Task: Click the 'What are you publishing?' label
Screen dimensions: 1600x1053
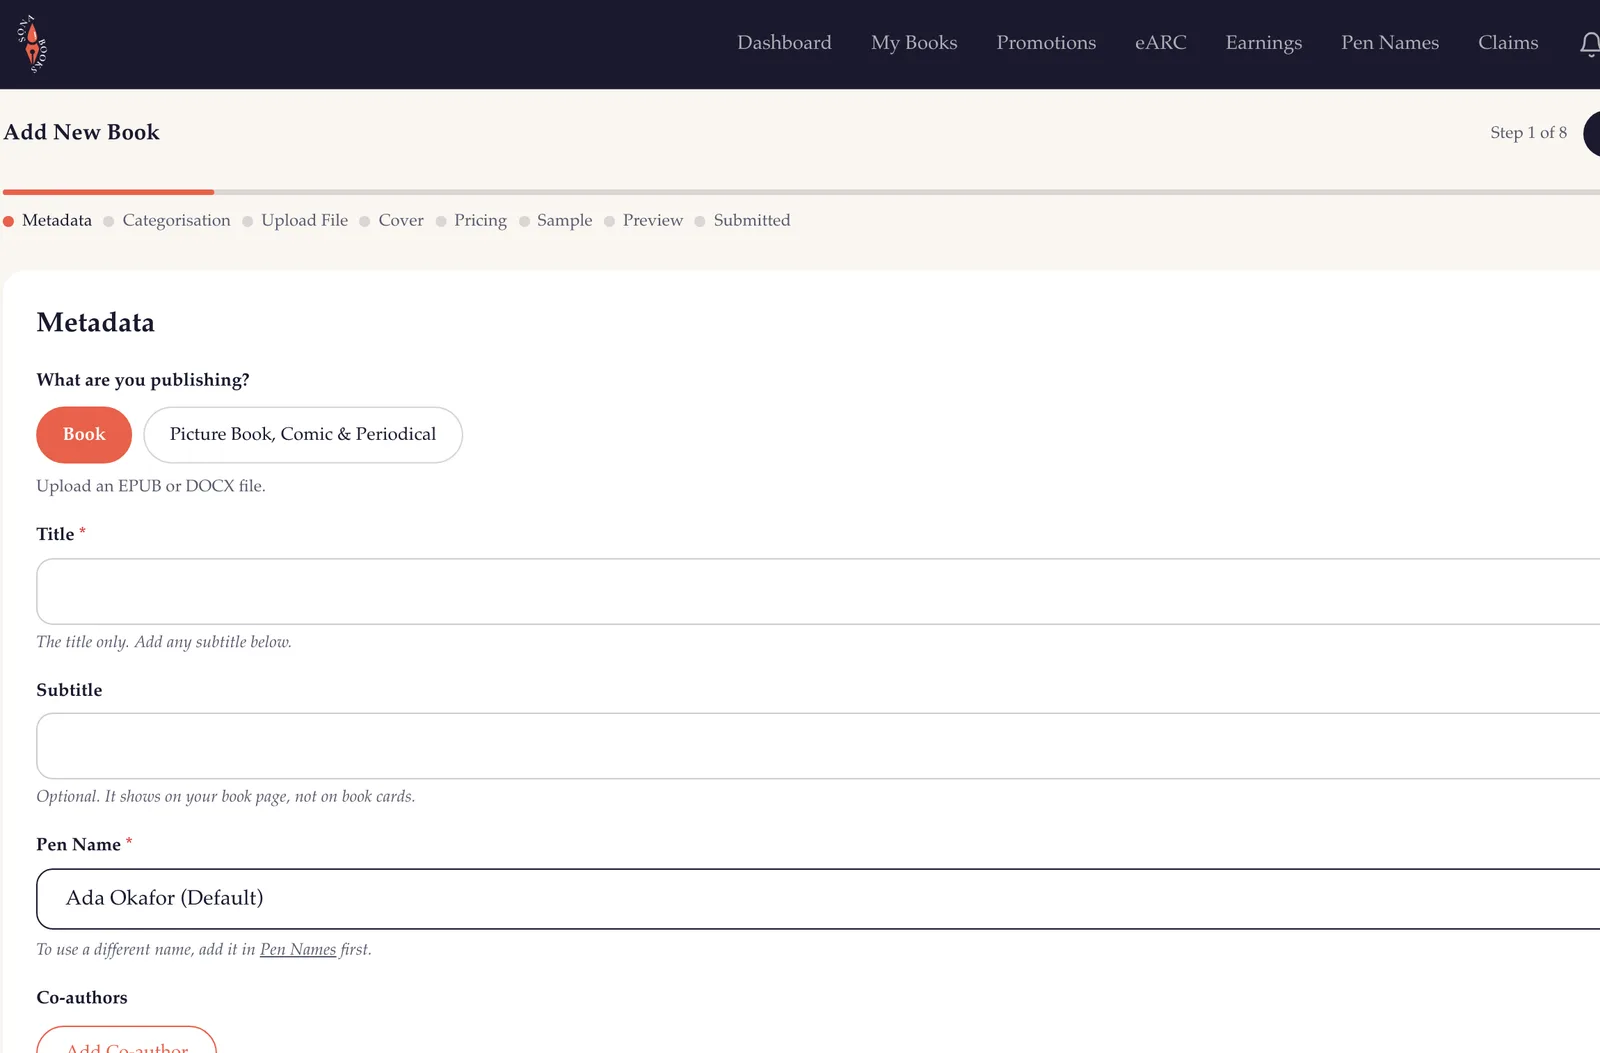Action: point(143,380)
